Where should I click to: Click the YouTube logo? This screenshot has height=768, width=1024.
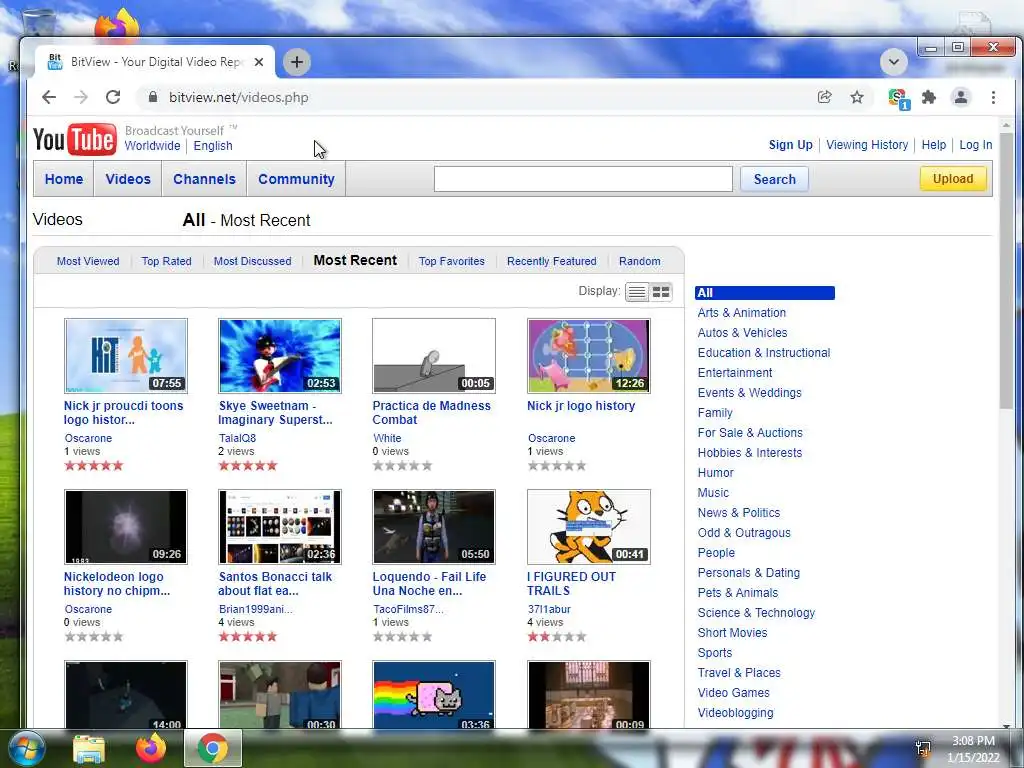(74, 139)
